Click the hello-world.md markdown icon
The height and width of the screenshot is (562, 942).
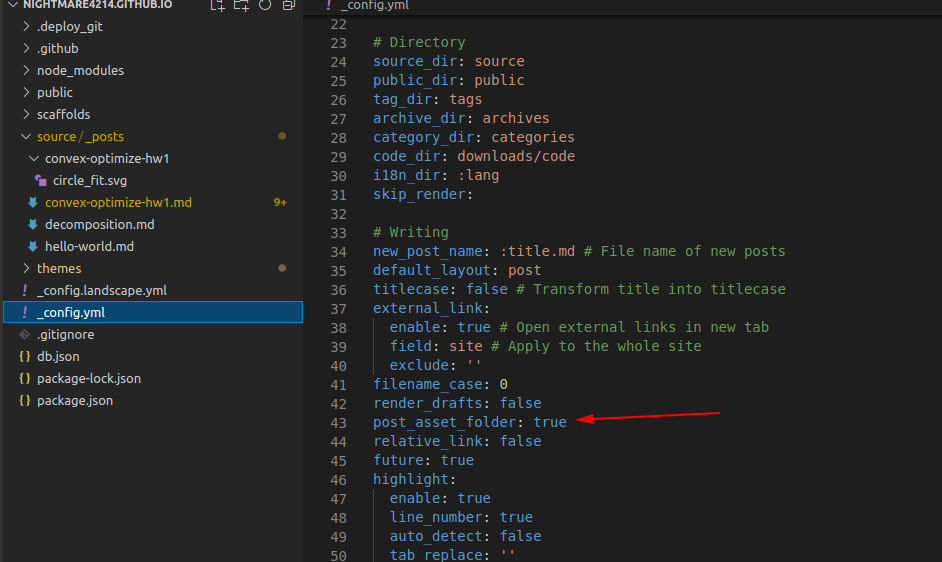(33, 246)
